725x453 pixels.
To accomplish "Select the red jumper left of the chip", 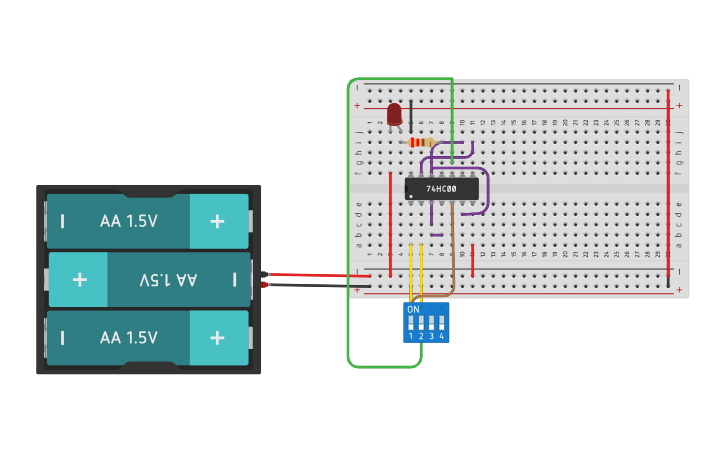I will (x=391, y=225).
